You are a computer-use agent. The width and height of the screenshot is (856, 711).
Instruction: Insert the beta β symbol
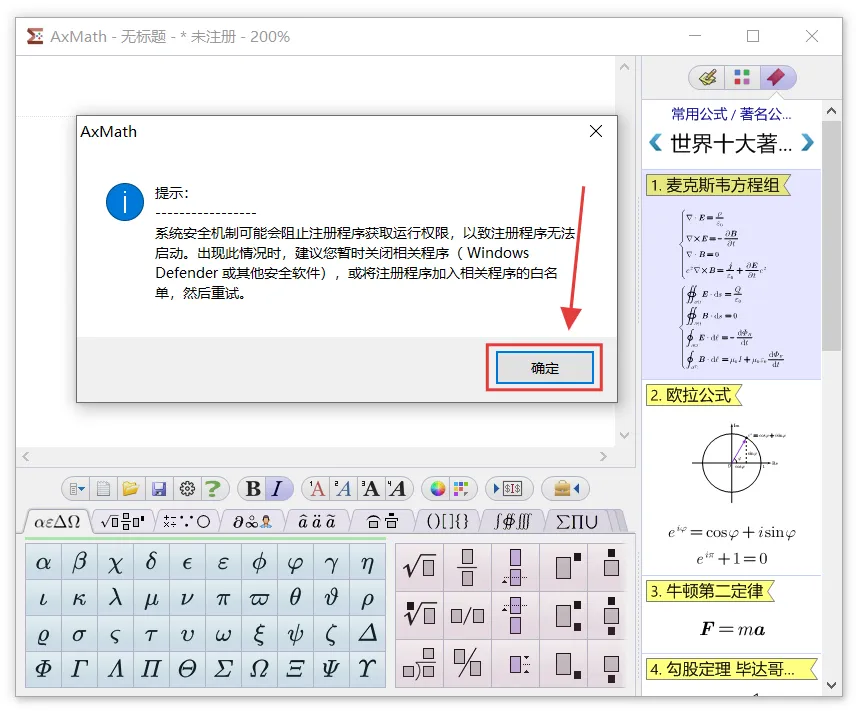[79, 562]
